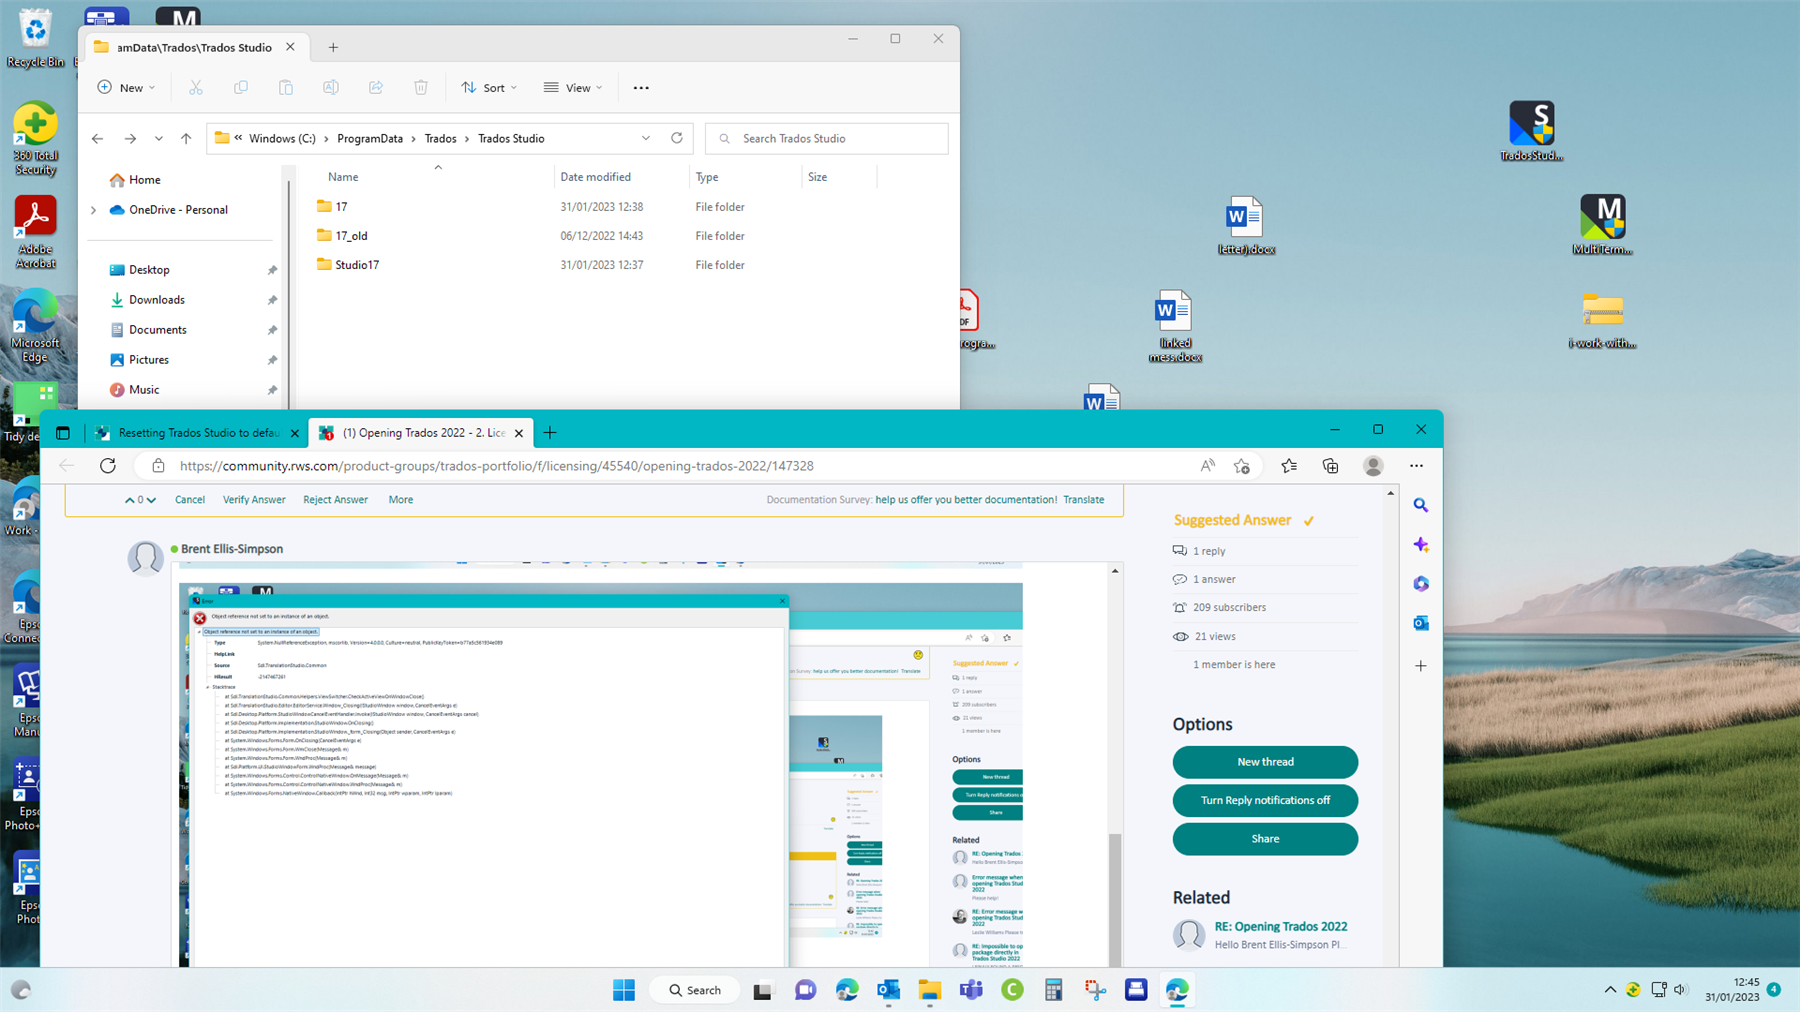Click inside the Search Trados Studio box
Screen dimensions: 1800x1012
click(825, 138)
